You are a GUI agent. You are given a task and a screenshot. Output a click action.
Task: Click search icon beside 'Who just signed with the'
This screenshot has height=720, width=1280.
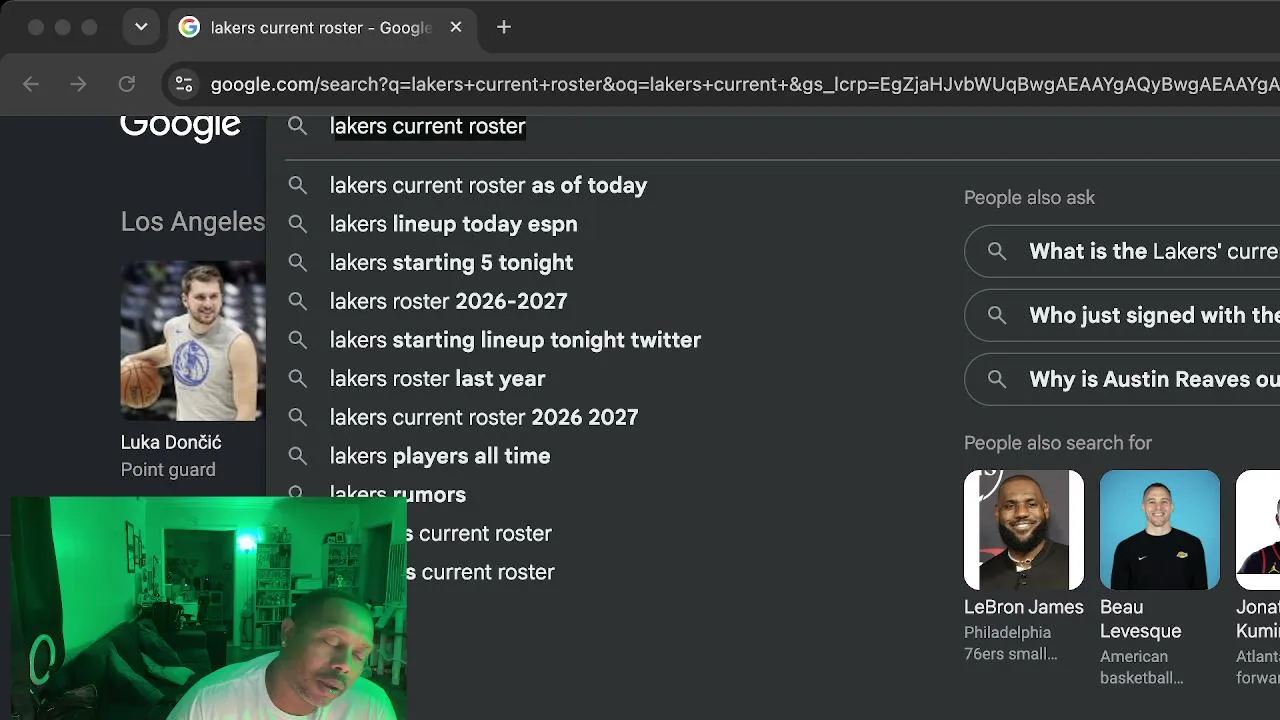996,316
